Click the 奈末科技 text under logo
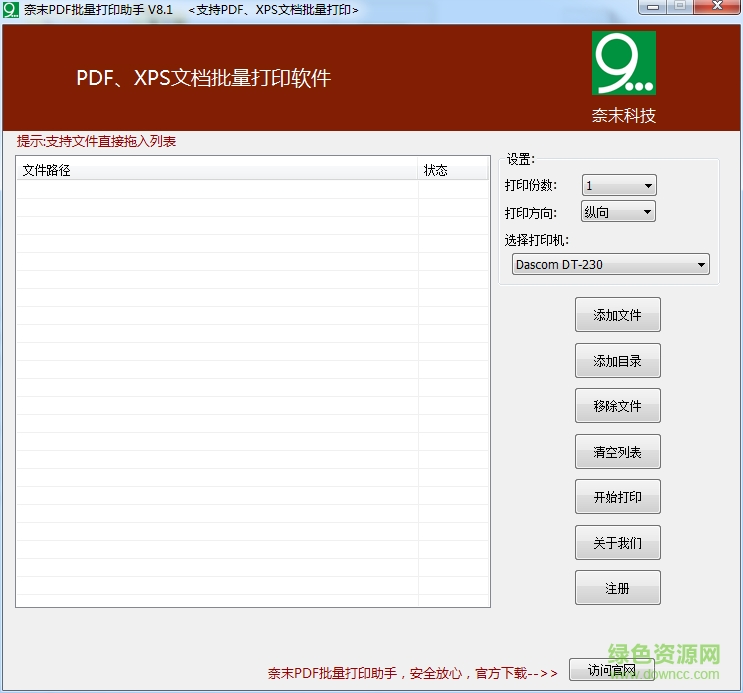 click(624, 116)
